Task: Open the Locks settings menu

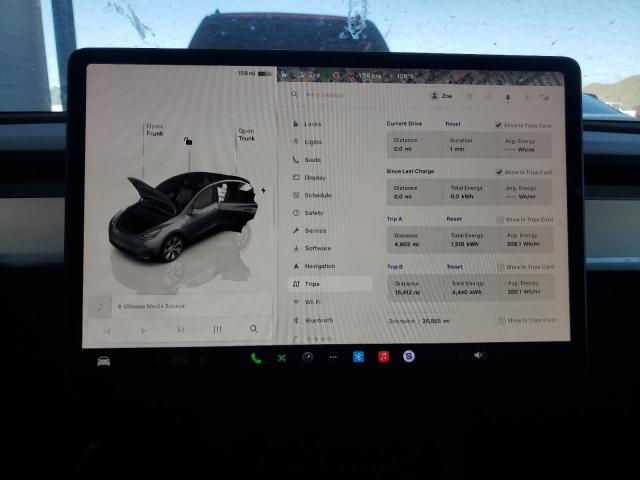Action: click(312, 124)
